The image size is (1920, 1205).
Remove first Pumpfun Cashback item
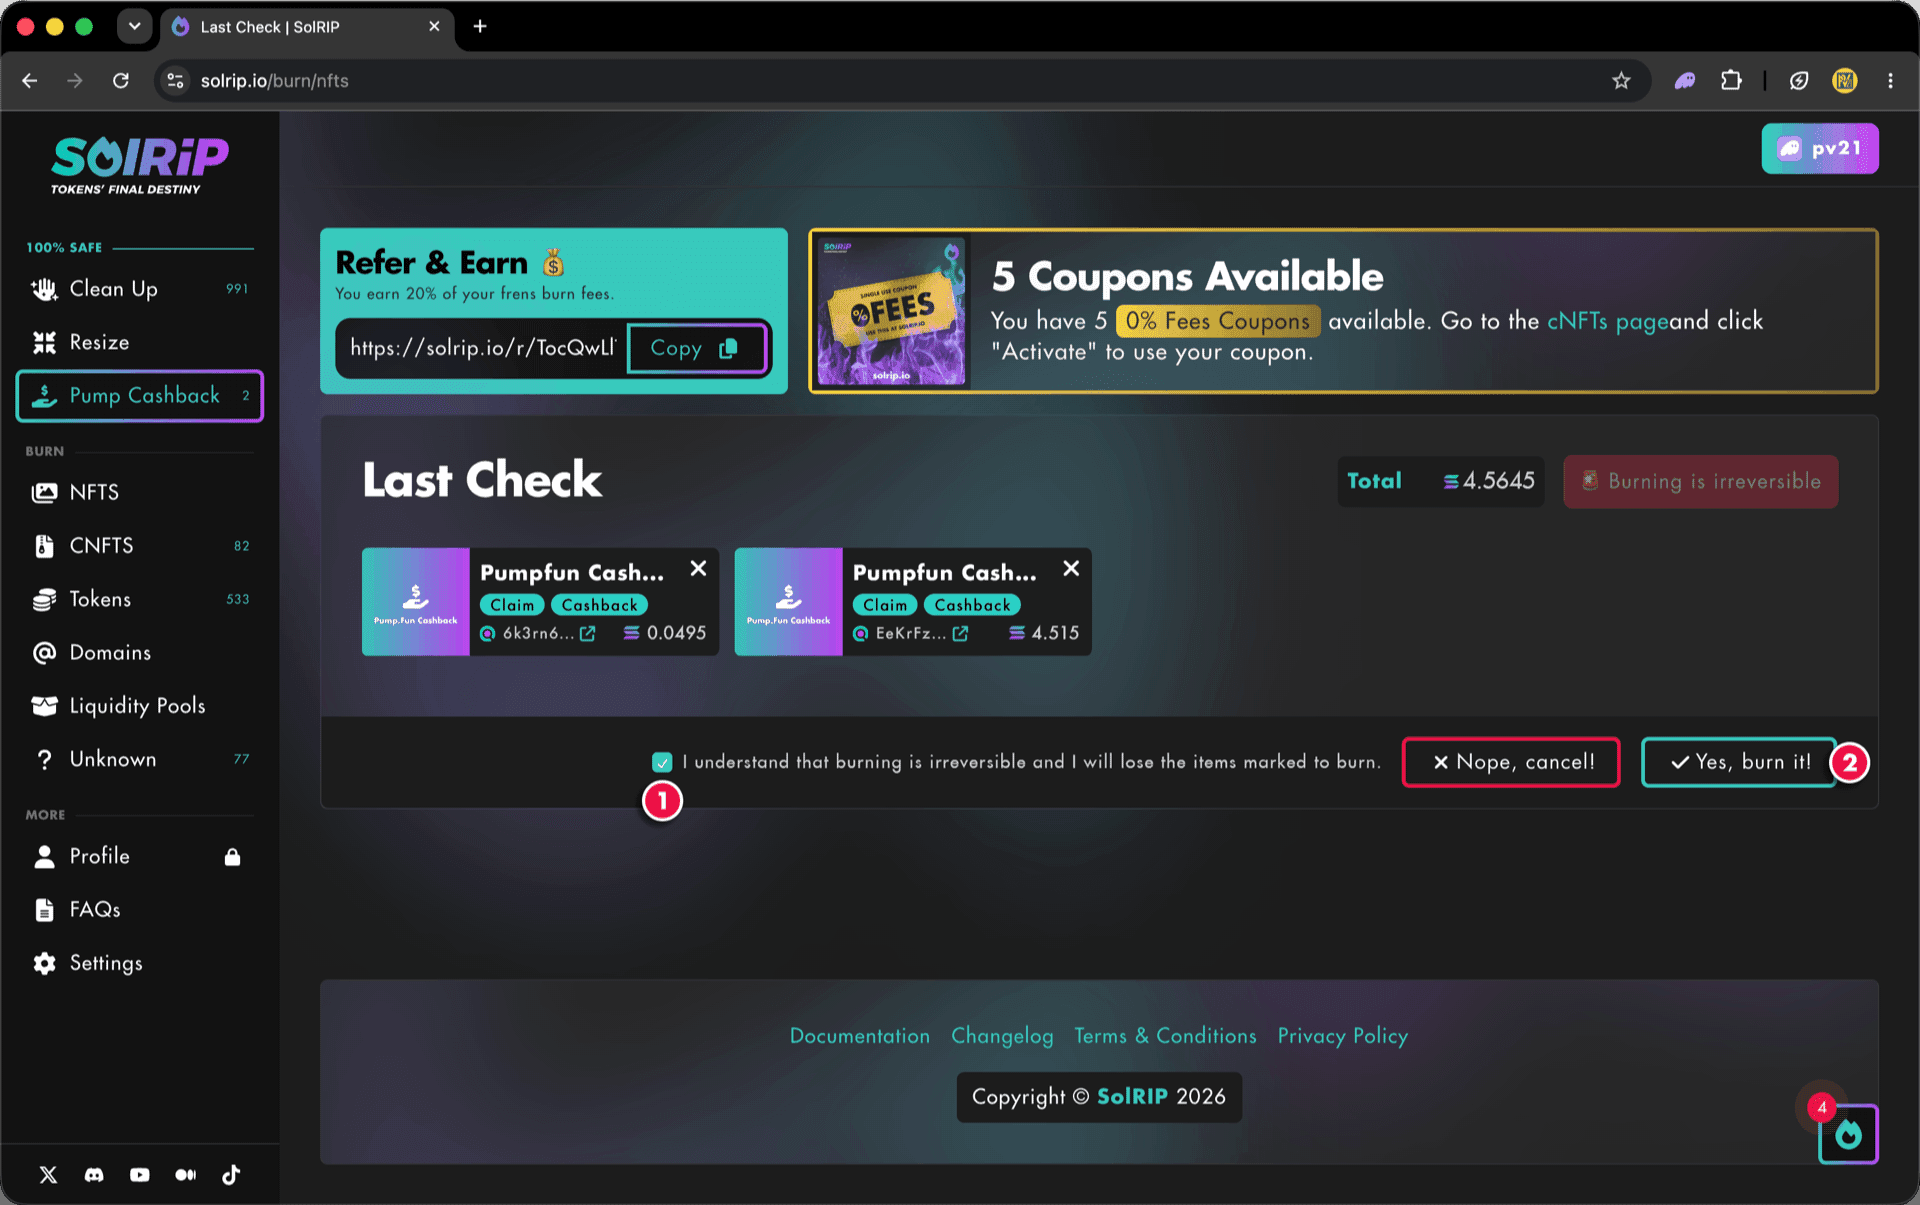698,569
